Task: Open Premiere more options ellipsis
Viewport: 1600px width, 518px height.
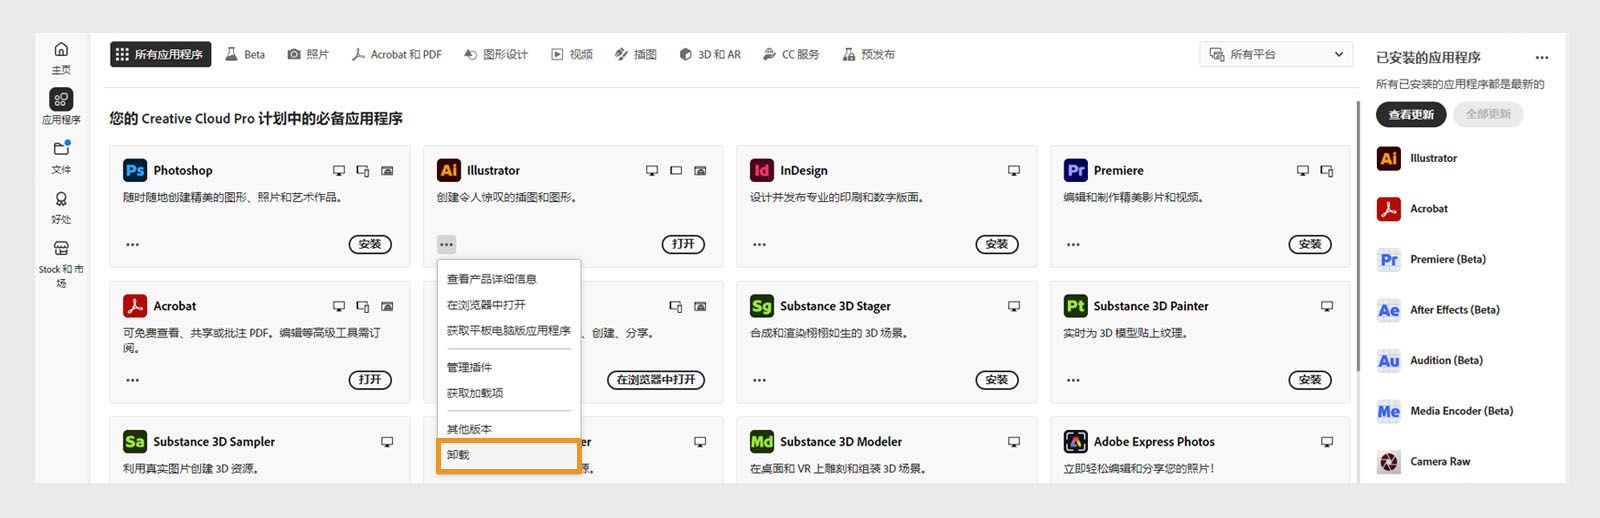Action: click(1073, 244)
